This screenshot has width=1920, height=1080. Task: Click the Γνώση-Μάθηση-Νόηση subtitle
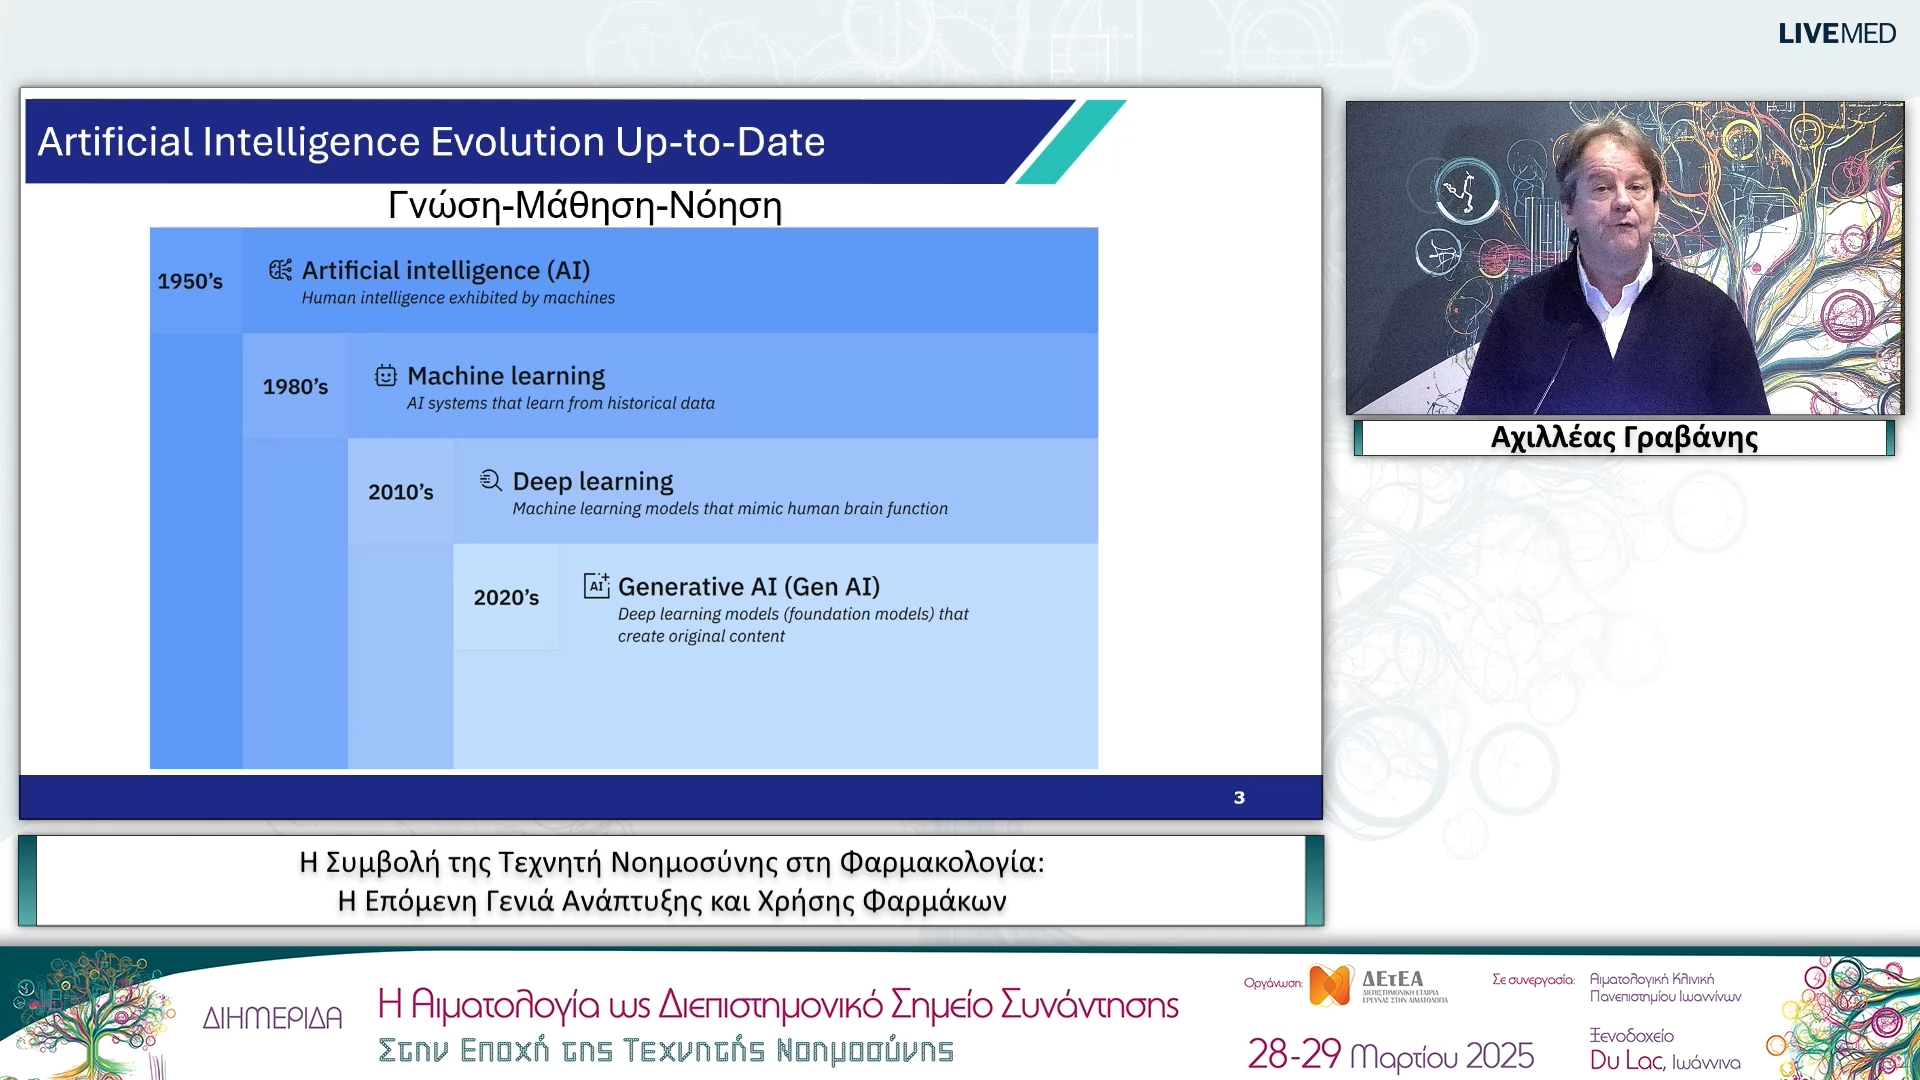(585, 206)
